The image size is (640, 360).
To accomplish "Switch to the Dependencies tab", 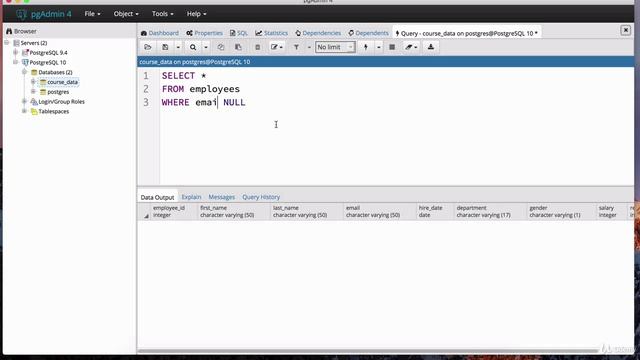I will 318,33.
